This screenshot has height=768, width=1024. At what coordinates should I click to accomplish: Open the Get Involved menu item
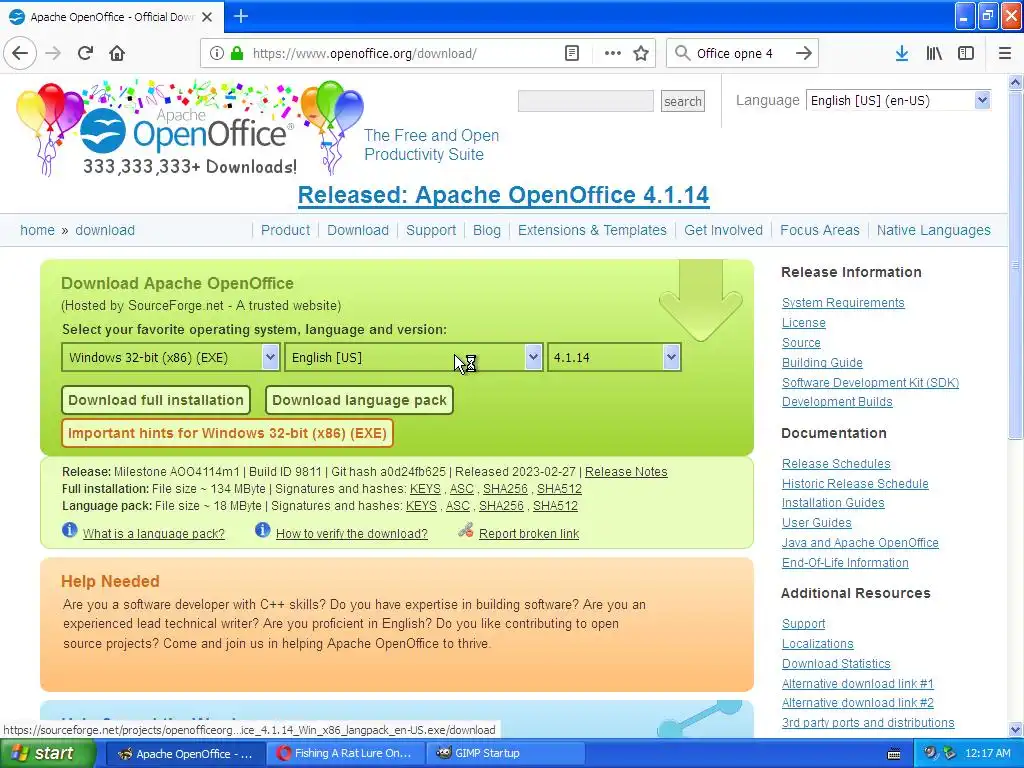tap(724, 230)
